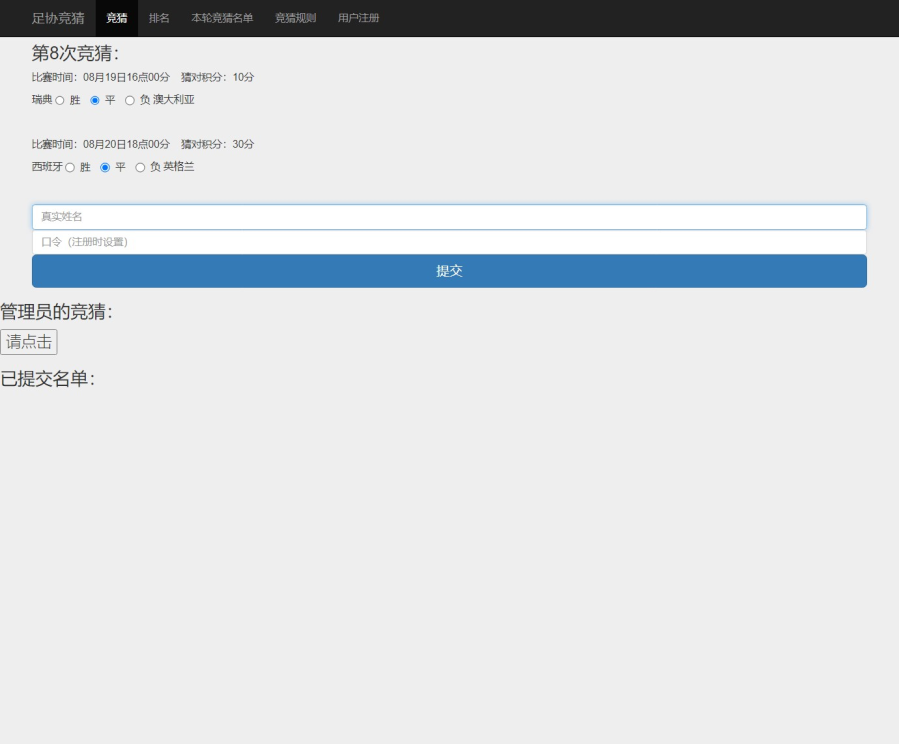Select 平 for the 瑞典 vs 澳大利亚 match
The width and height of the screenshot is (899, 744).
pos(95,100)
